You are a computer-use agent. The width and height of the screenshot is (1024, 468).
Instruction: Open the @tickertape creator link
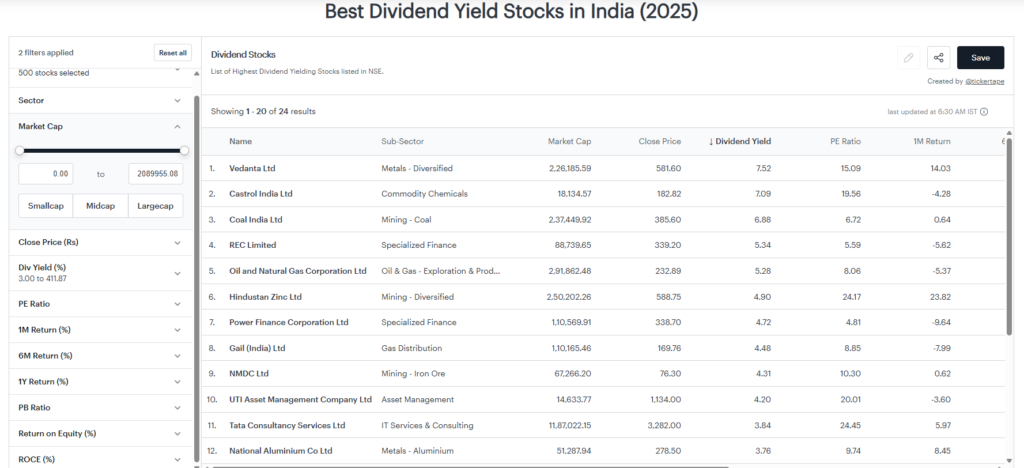[x=984, y=81]
